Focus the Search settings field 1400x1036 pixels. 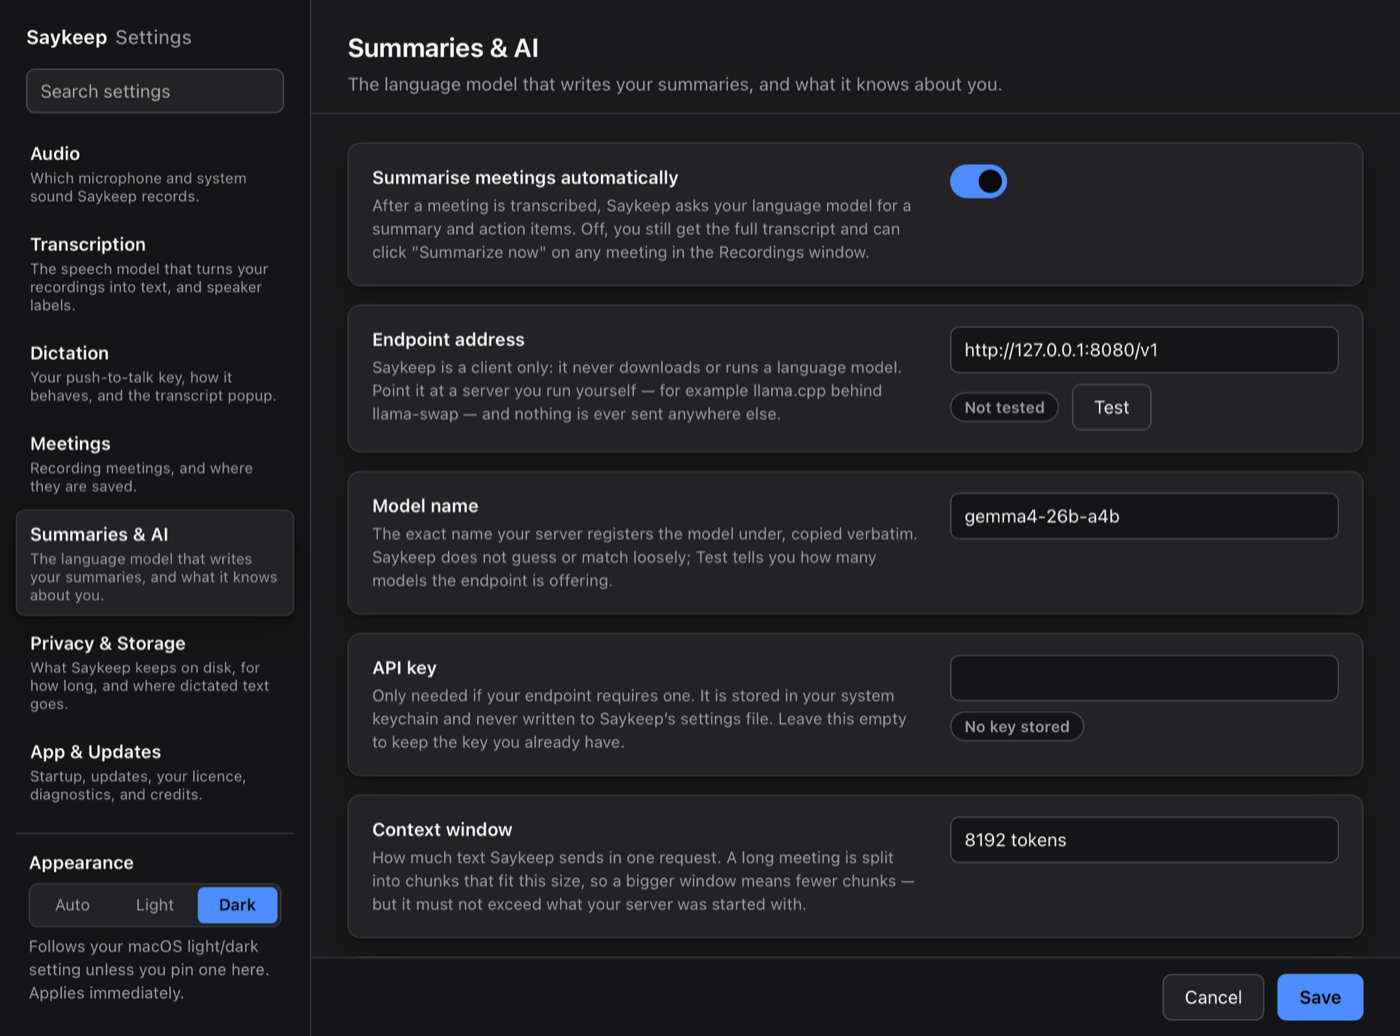pos(155,91)
